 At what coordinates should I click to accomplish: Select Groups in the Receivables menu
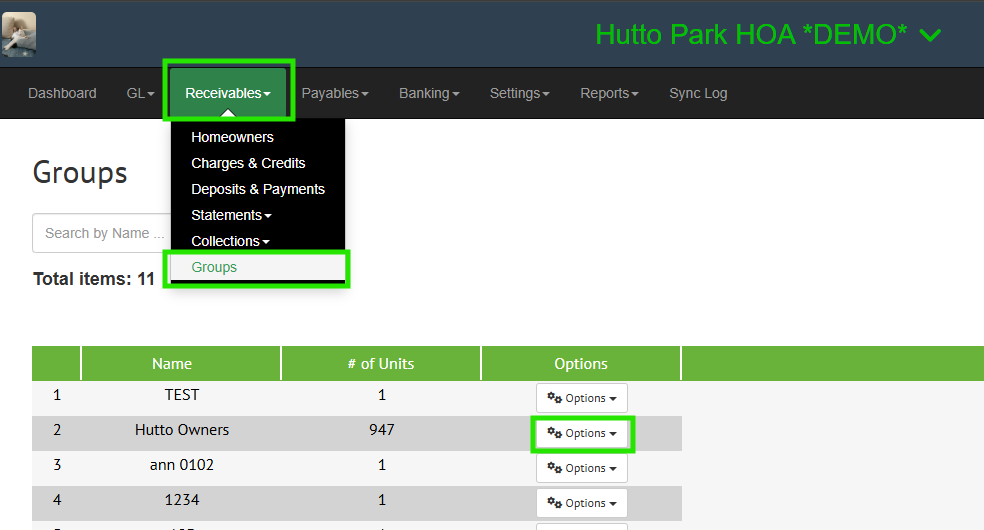click(214, 267)
